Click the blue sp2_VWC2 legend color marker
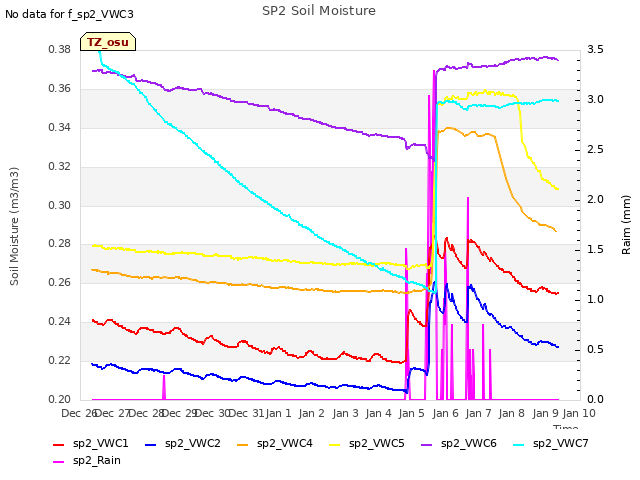 tap(151, 445)
